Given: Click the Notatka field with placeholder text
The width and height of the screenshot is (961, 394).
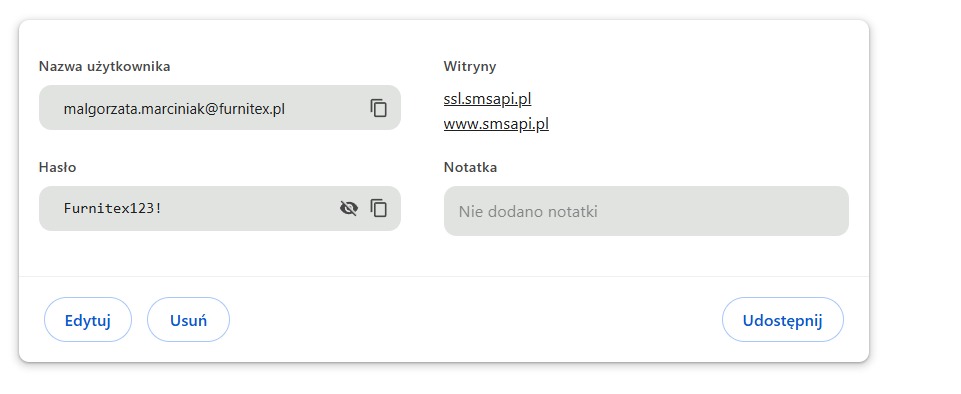Looking at the screenshot, I should point(646,211).
